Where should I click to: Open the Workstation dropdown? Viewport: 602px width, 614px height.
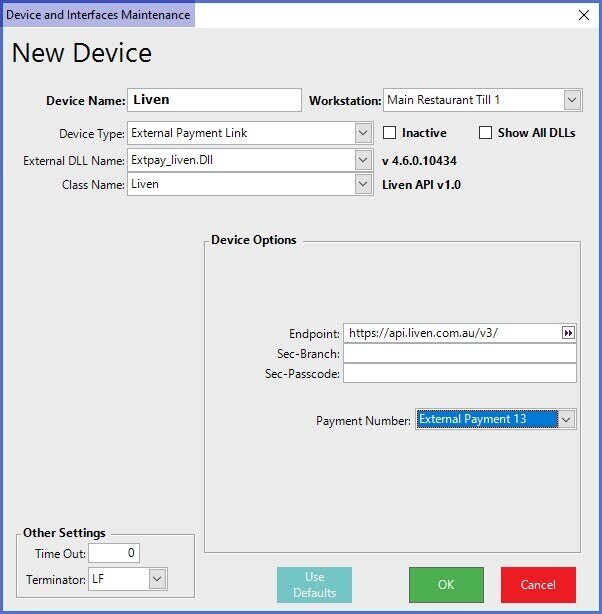click(572, 100)
